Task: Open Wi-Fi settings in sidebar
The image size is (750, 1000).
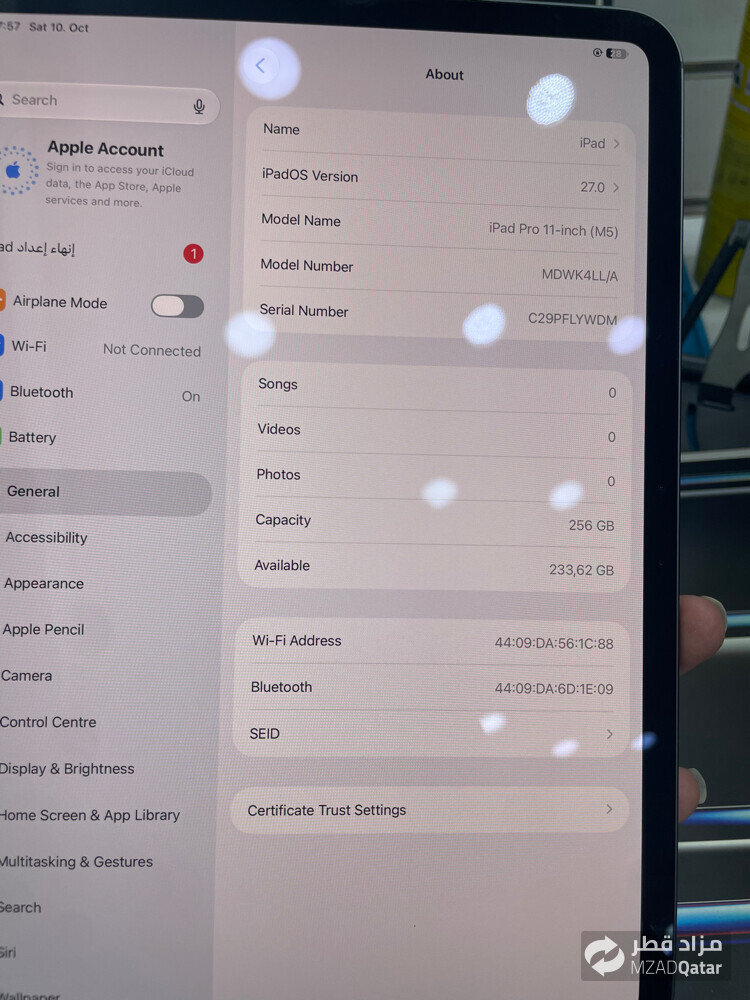Action: (102, 348)
